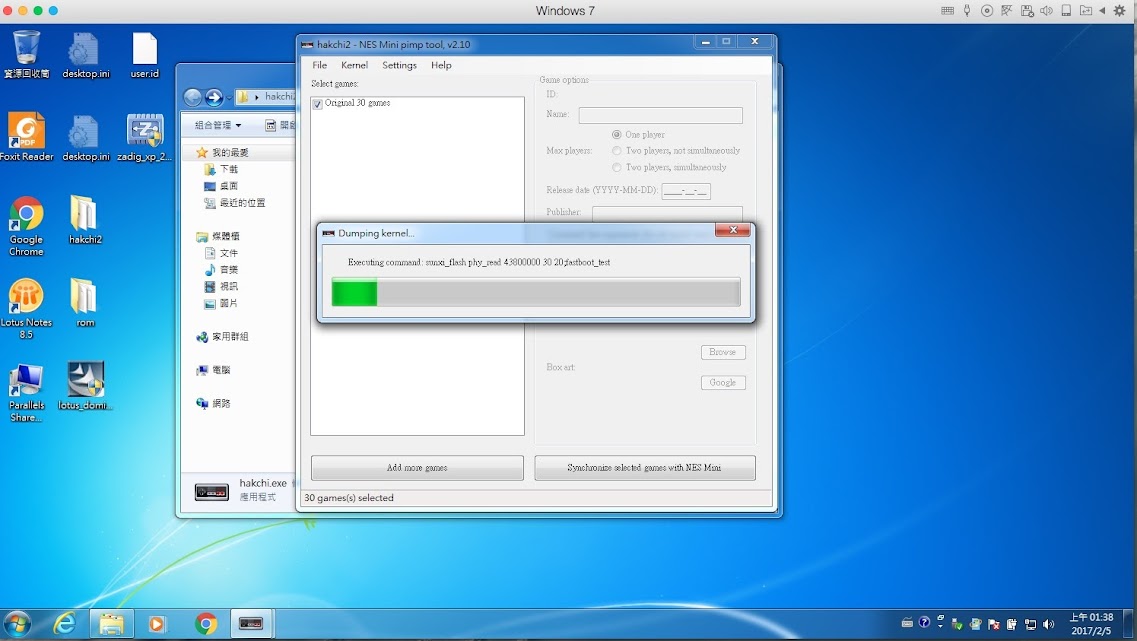Click the Release date input field

[686, 191]
